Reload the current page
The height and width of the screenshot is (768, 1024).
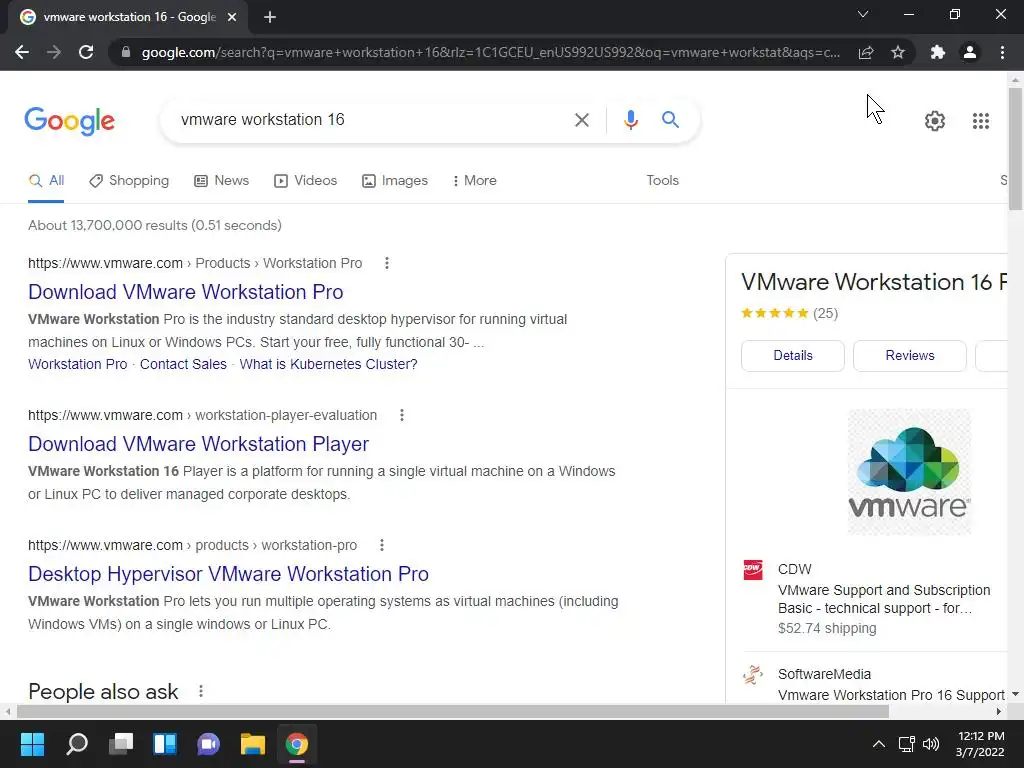(x=86, y=52)
